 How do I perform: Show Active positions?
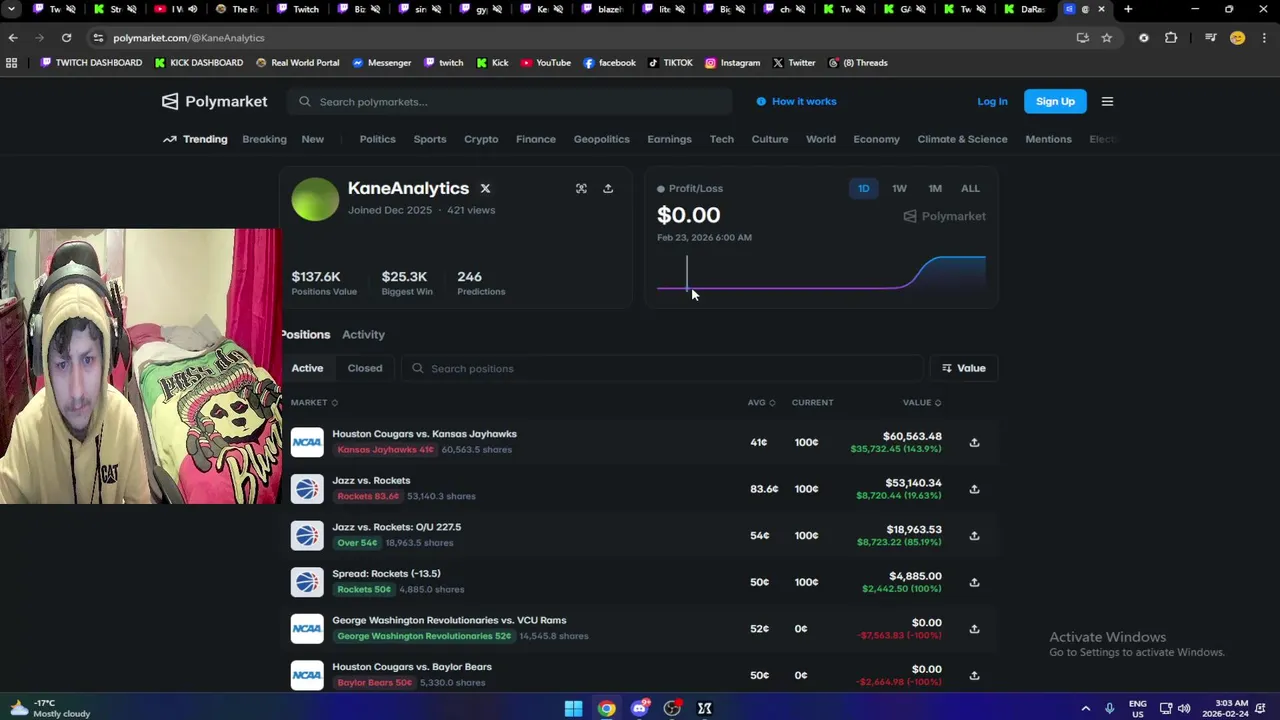click(x=307, y=368)
